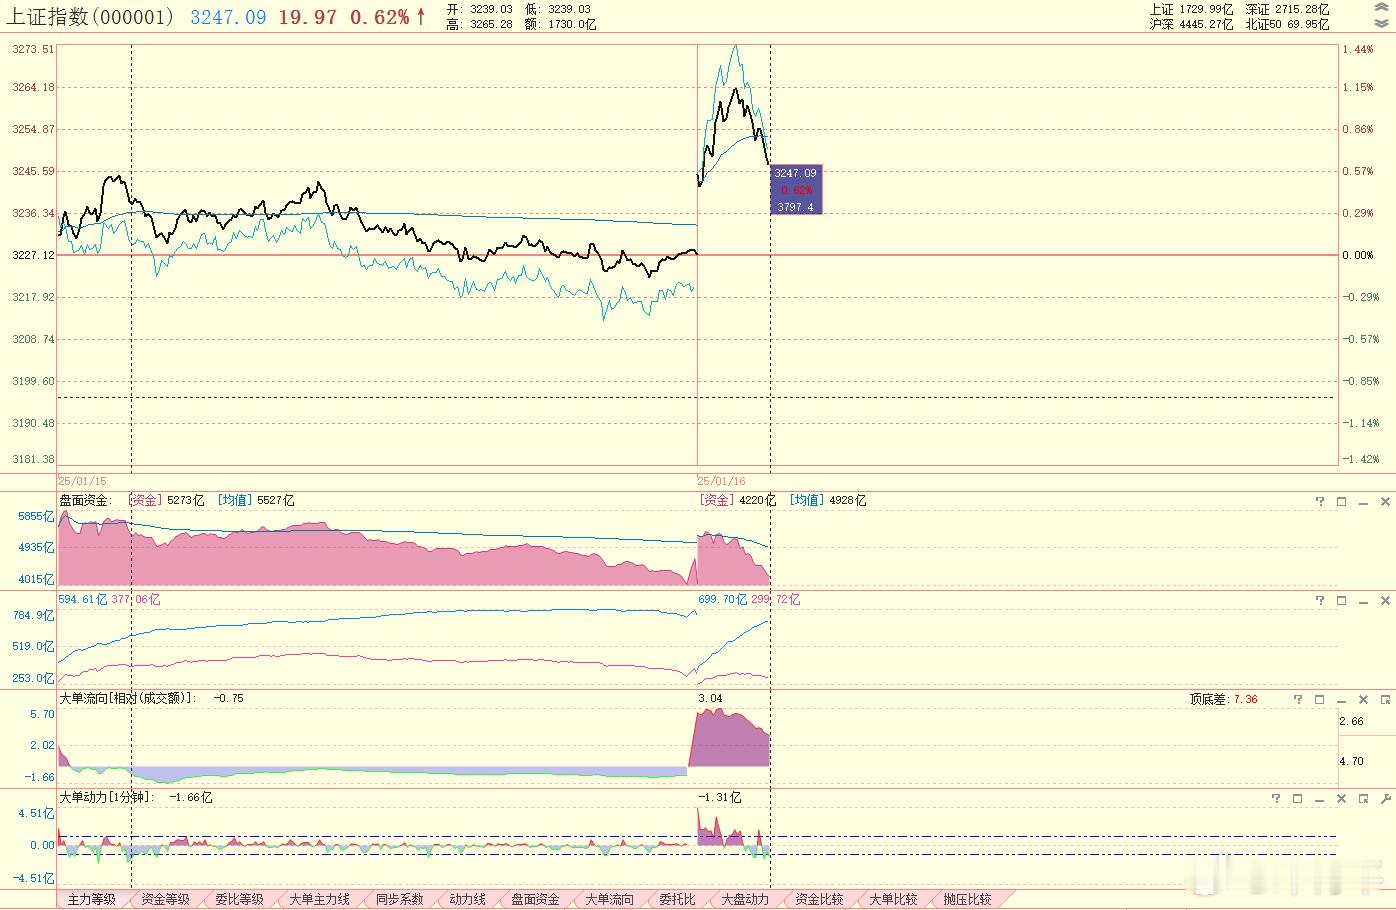
Task: Open help for the 594.61亿 flow panel
Action: point(1320,600)
